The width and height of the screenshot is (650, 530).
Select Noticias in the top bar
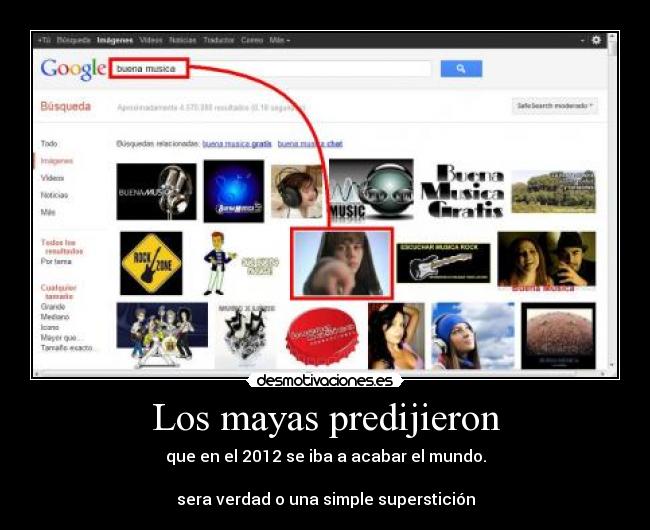tap(182, 40)
